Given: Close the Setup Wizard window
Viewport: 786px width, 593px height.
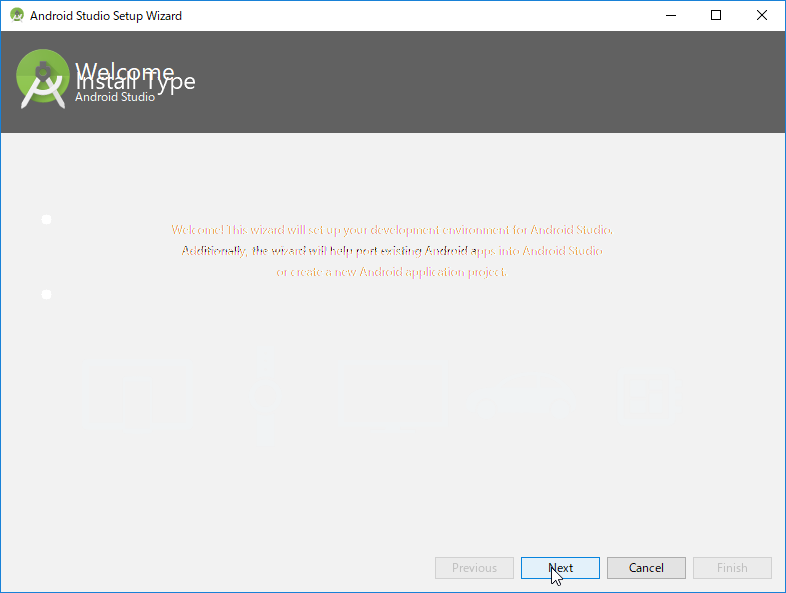Looking at the screenshot, I should (x=762, y=16).
